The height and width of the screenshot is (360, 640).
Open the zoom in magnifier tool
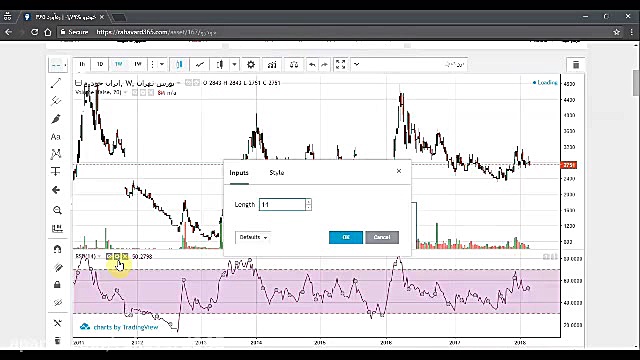[x=57, y=210]
